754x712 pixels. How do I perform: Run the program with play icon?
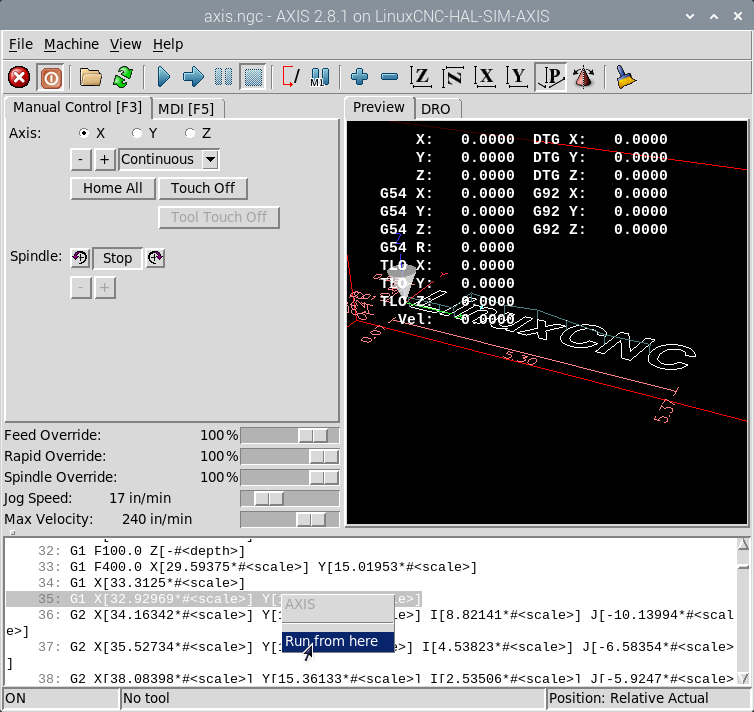coord(164,77)
